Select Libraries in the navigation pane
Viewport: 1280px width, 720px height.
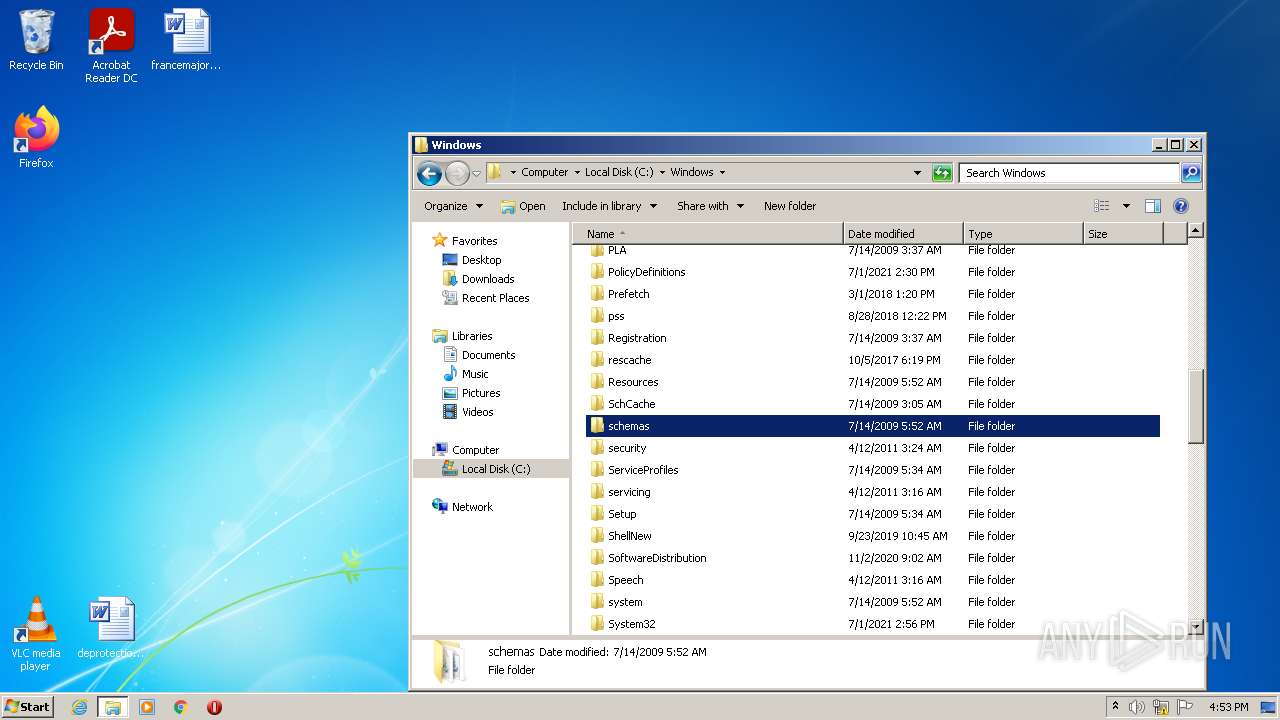point(472,336)
